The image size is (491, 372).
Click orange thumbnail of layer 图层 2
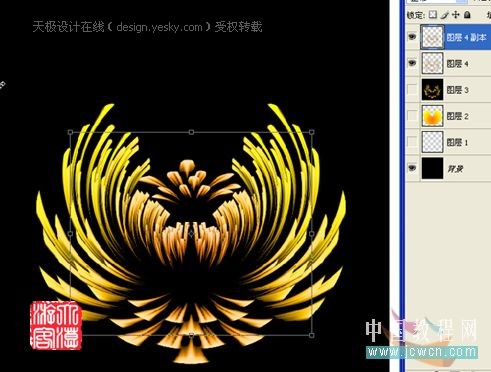point(432,116)
